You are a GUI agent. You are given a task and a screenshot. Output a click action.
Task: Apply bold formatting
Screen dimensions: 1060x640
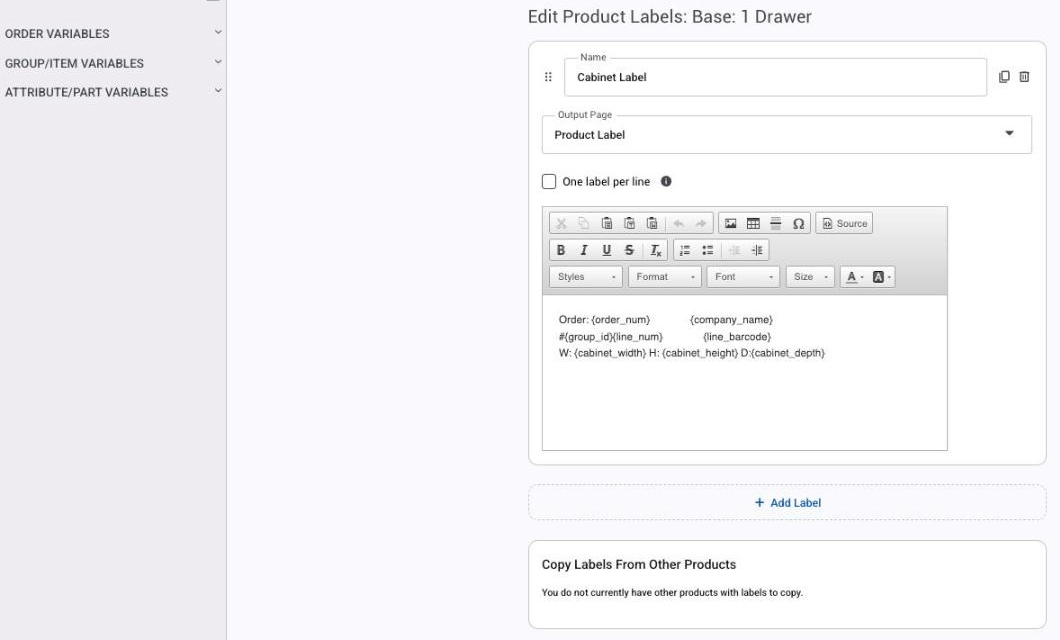(560, 250)
